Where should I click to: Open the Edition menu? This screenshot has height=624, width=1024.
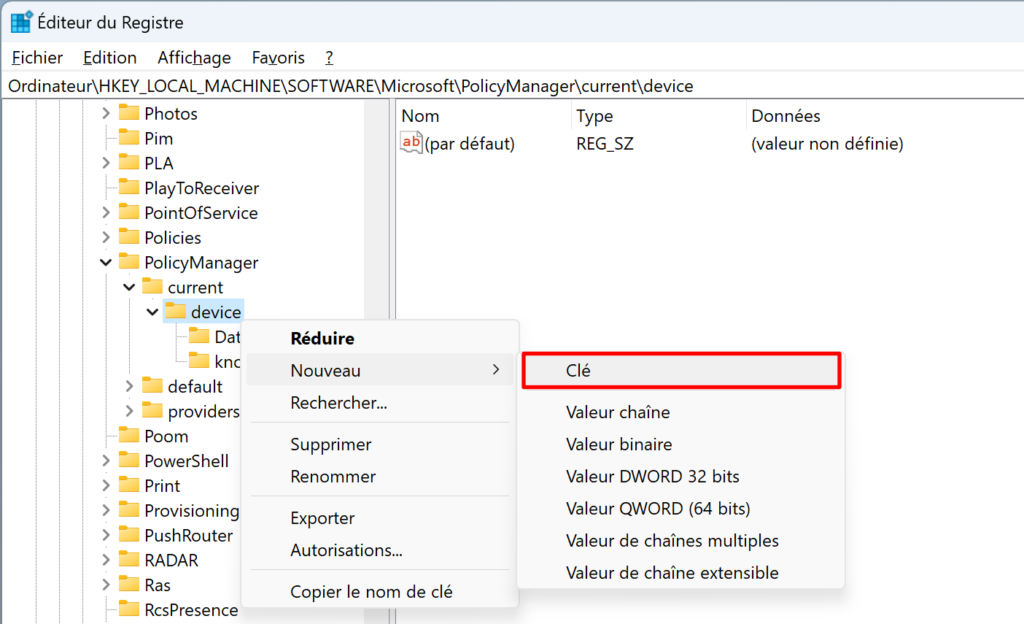click(x=110, y=57)
